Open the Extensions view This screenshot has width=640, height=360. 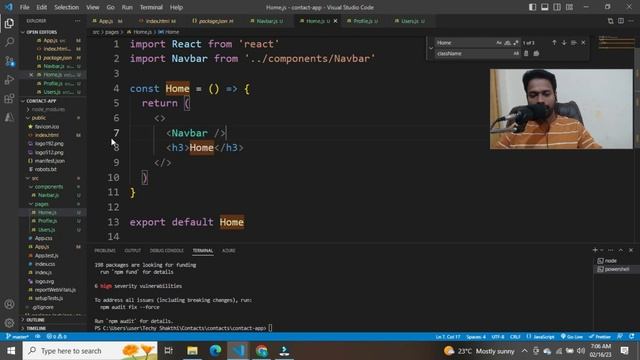(9, 99)
